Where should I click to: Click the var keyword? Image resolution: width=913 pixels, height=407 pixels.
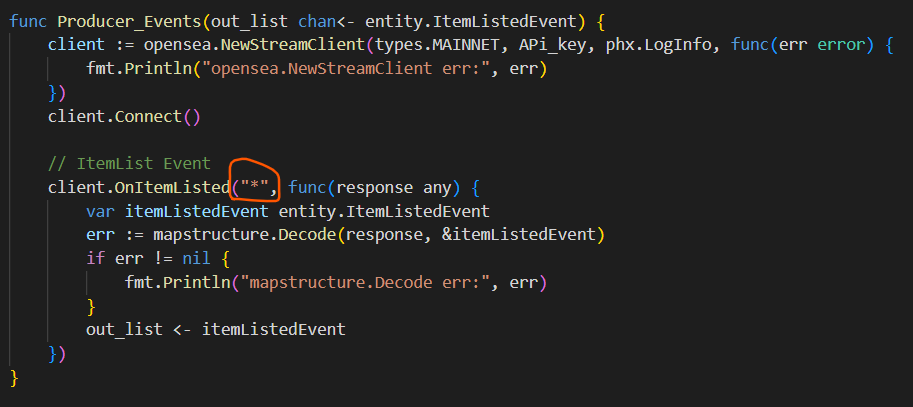[101, 211]
